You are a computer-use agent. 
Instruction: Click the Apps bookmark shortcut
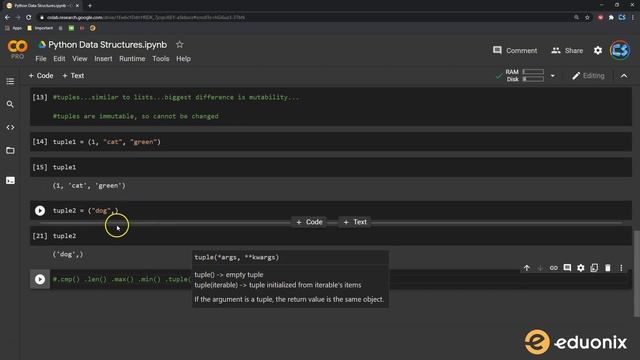click(13, 28)
